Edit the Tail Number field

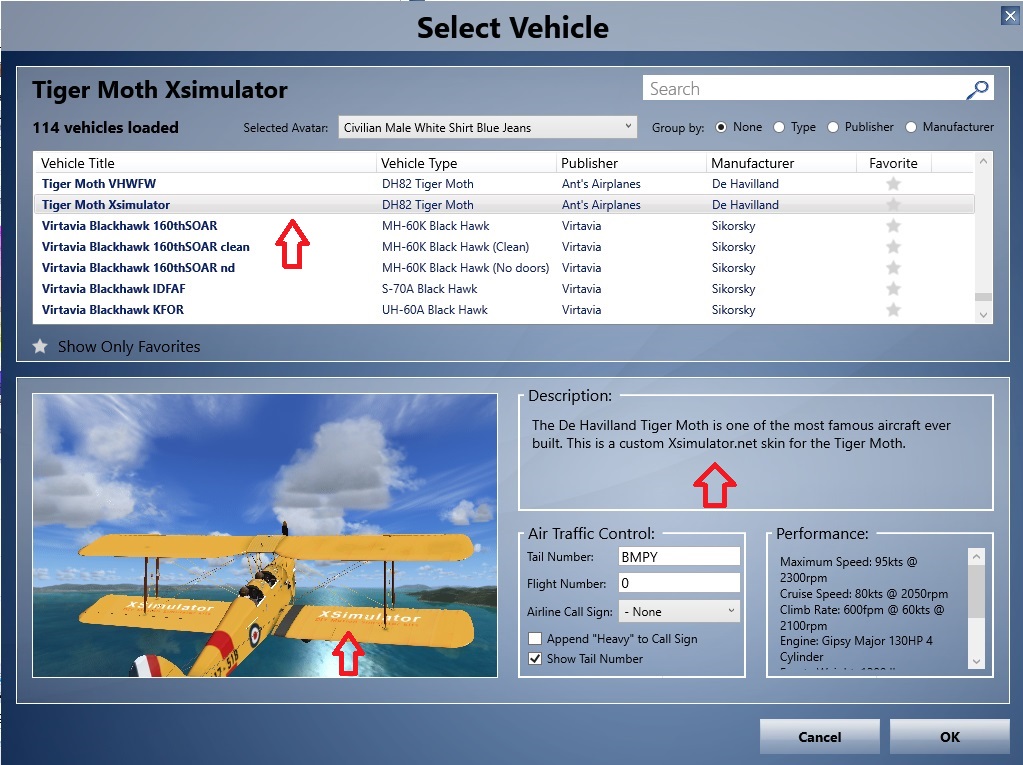(679, 556)
